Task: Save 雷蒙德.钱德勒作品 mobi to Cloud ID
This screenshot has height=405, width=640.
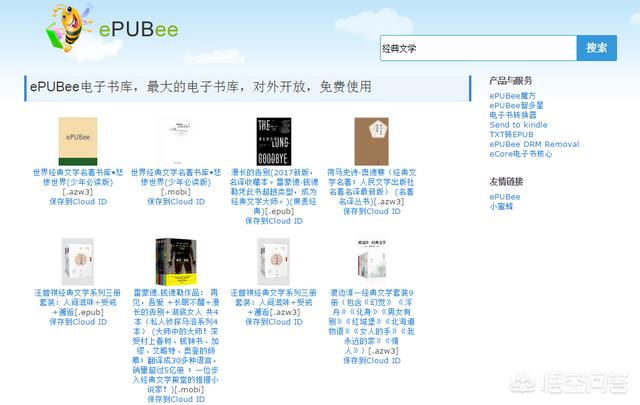Action: (x=176, y=399)
